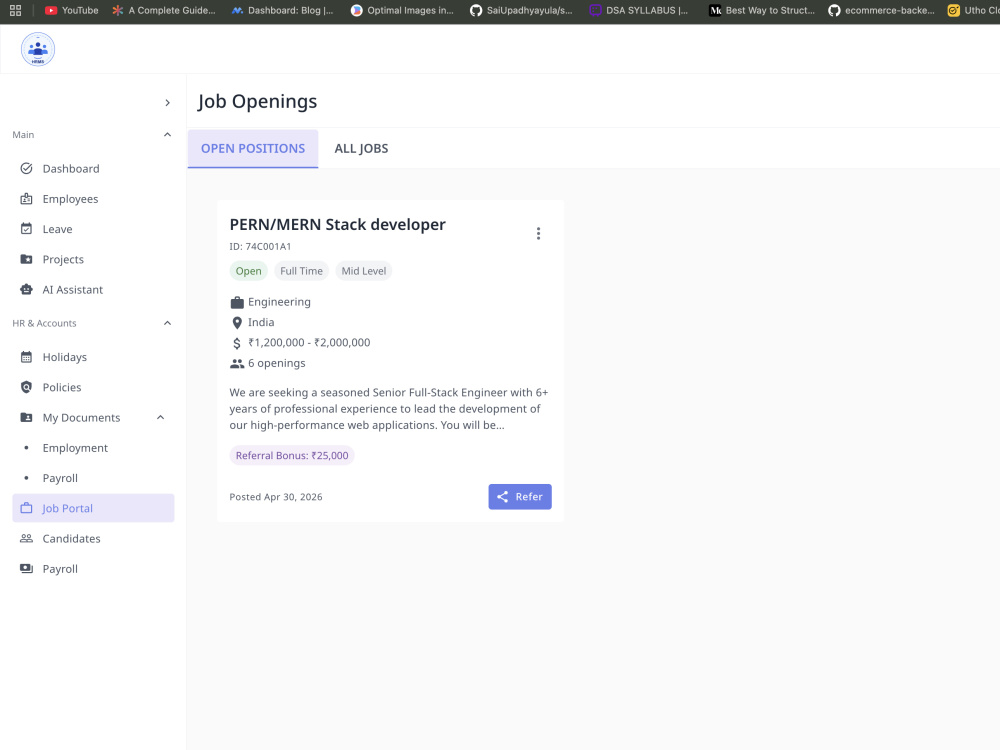Click the Holidays calendar icon
1000x750 pixels.
(26, 357)
